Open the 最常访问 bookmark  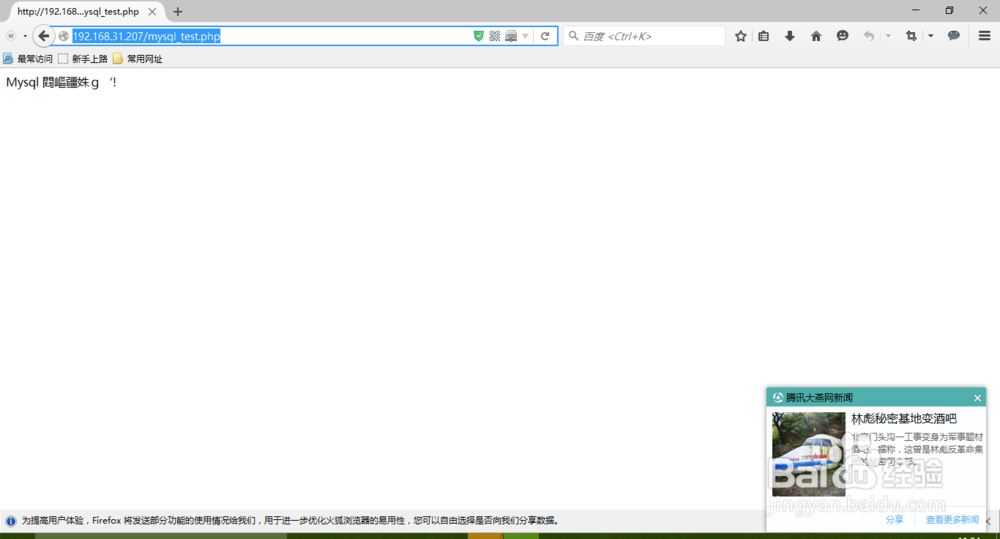(28, 59)
